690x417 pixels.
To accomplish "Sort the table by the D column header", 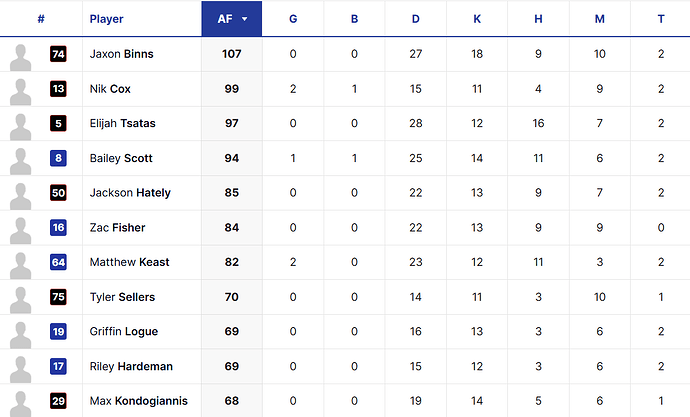I will pos(415,19).
